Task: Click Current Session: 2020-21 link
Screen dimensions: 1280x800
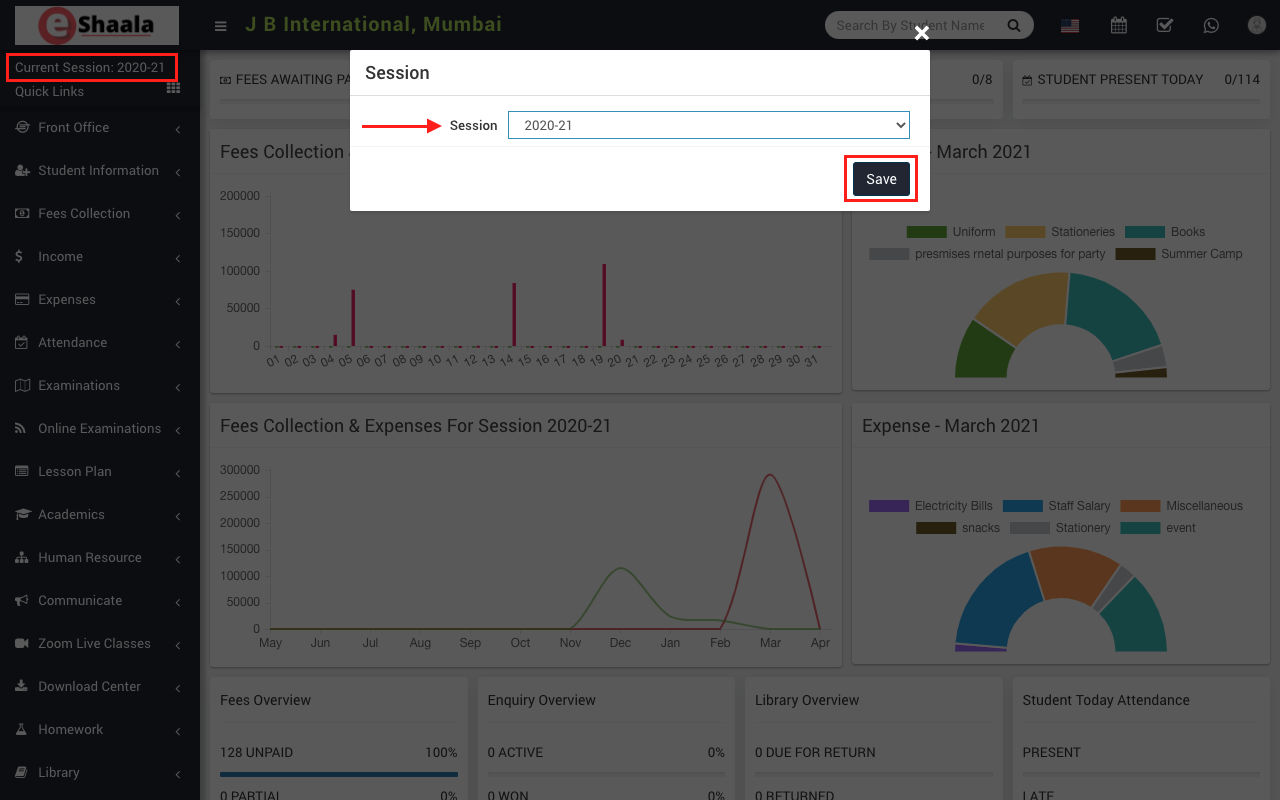Action: click(x=90, y=67)
